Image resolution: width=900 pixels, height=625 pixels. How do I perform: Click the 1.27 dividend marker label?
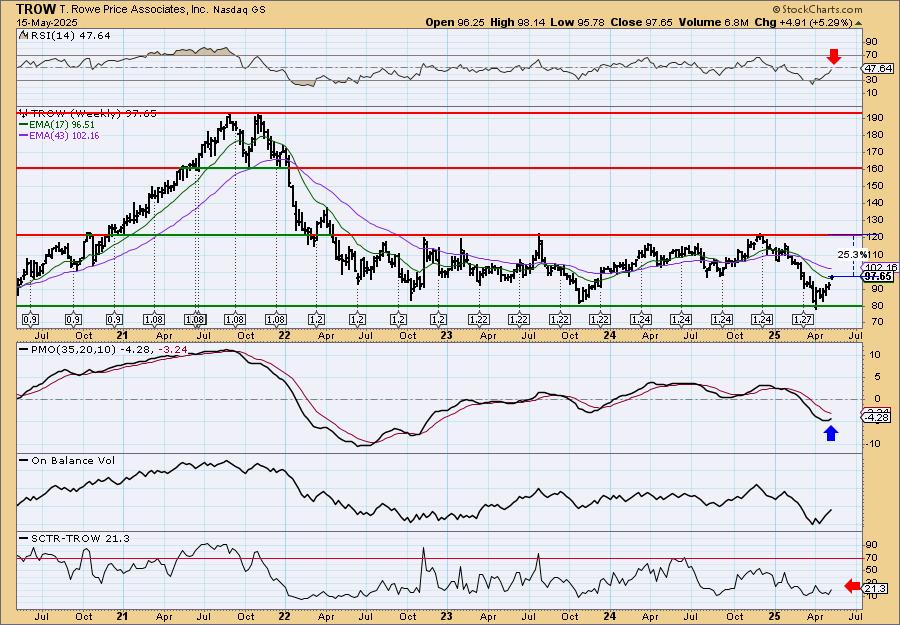(x=804, y=319)
